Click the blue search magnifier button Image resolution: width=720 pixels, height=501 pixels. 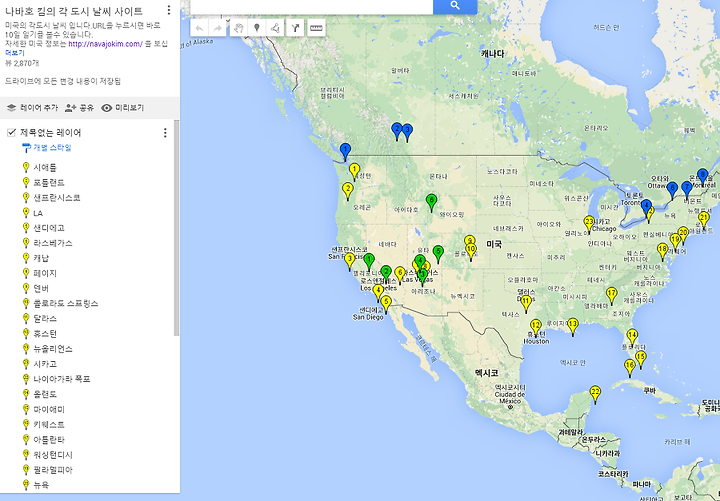[455, 6]
